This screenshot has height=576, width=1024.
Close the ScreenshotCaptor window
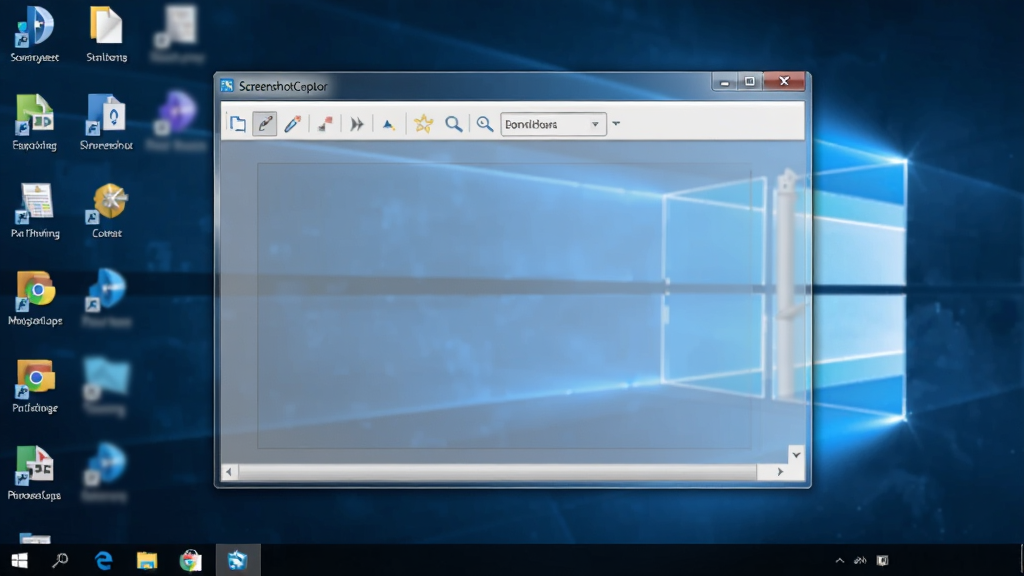[x=784, y=82]
